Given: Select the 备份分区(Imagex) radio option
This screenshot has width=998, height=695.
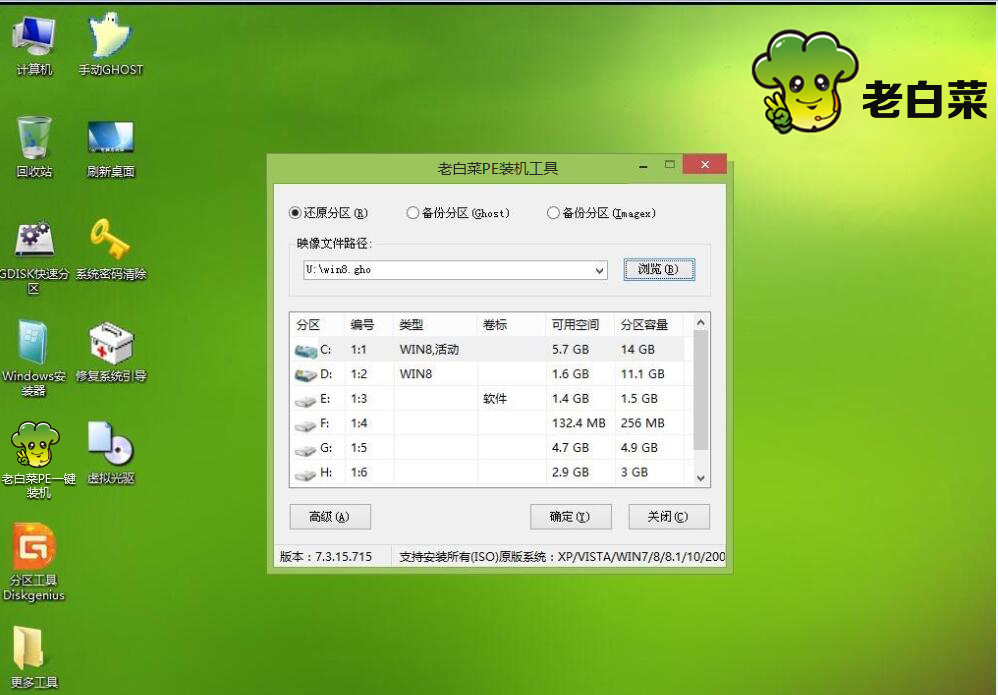Looking at the screenshot, I should 601,213.
